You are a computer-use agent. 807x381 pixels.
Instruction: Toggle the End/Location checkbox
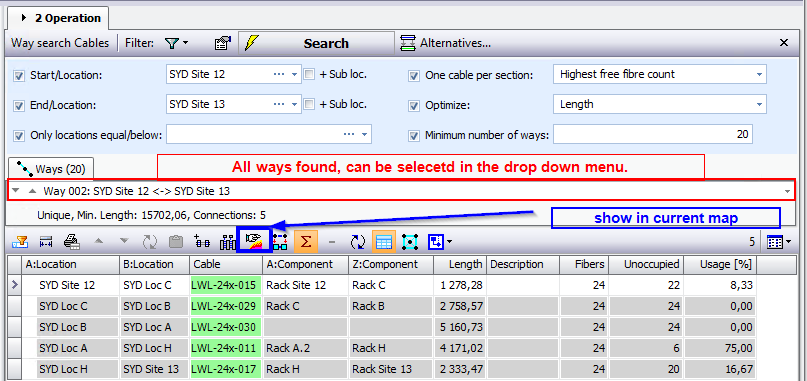coord(19,106)
